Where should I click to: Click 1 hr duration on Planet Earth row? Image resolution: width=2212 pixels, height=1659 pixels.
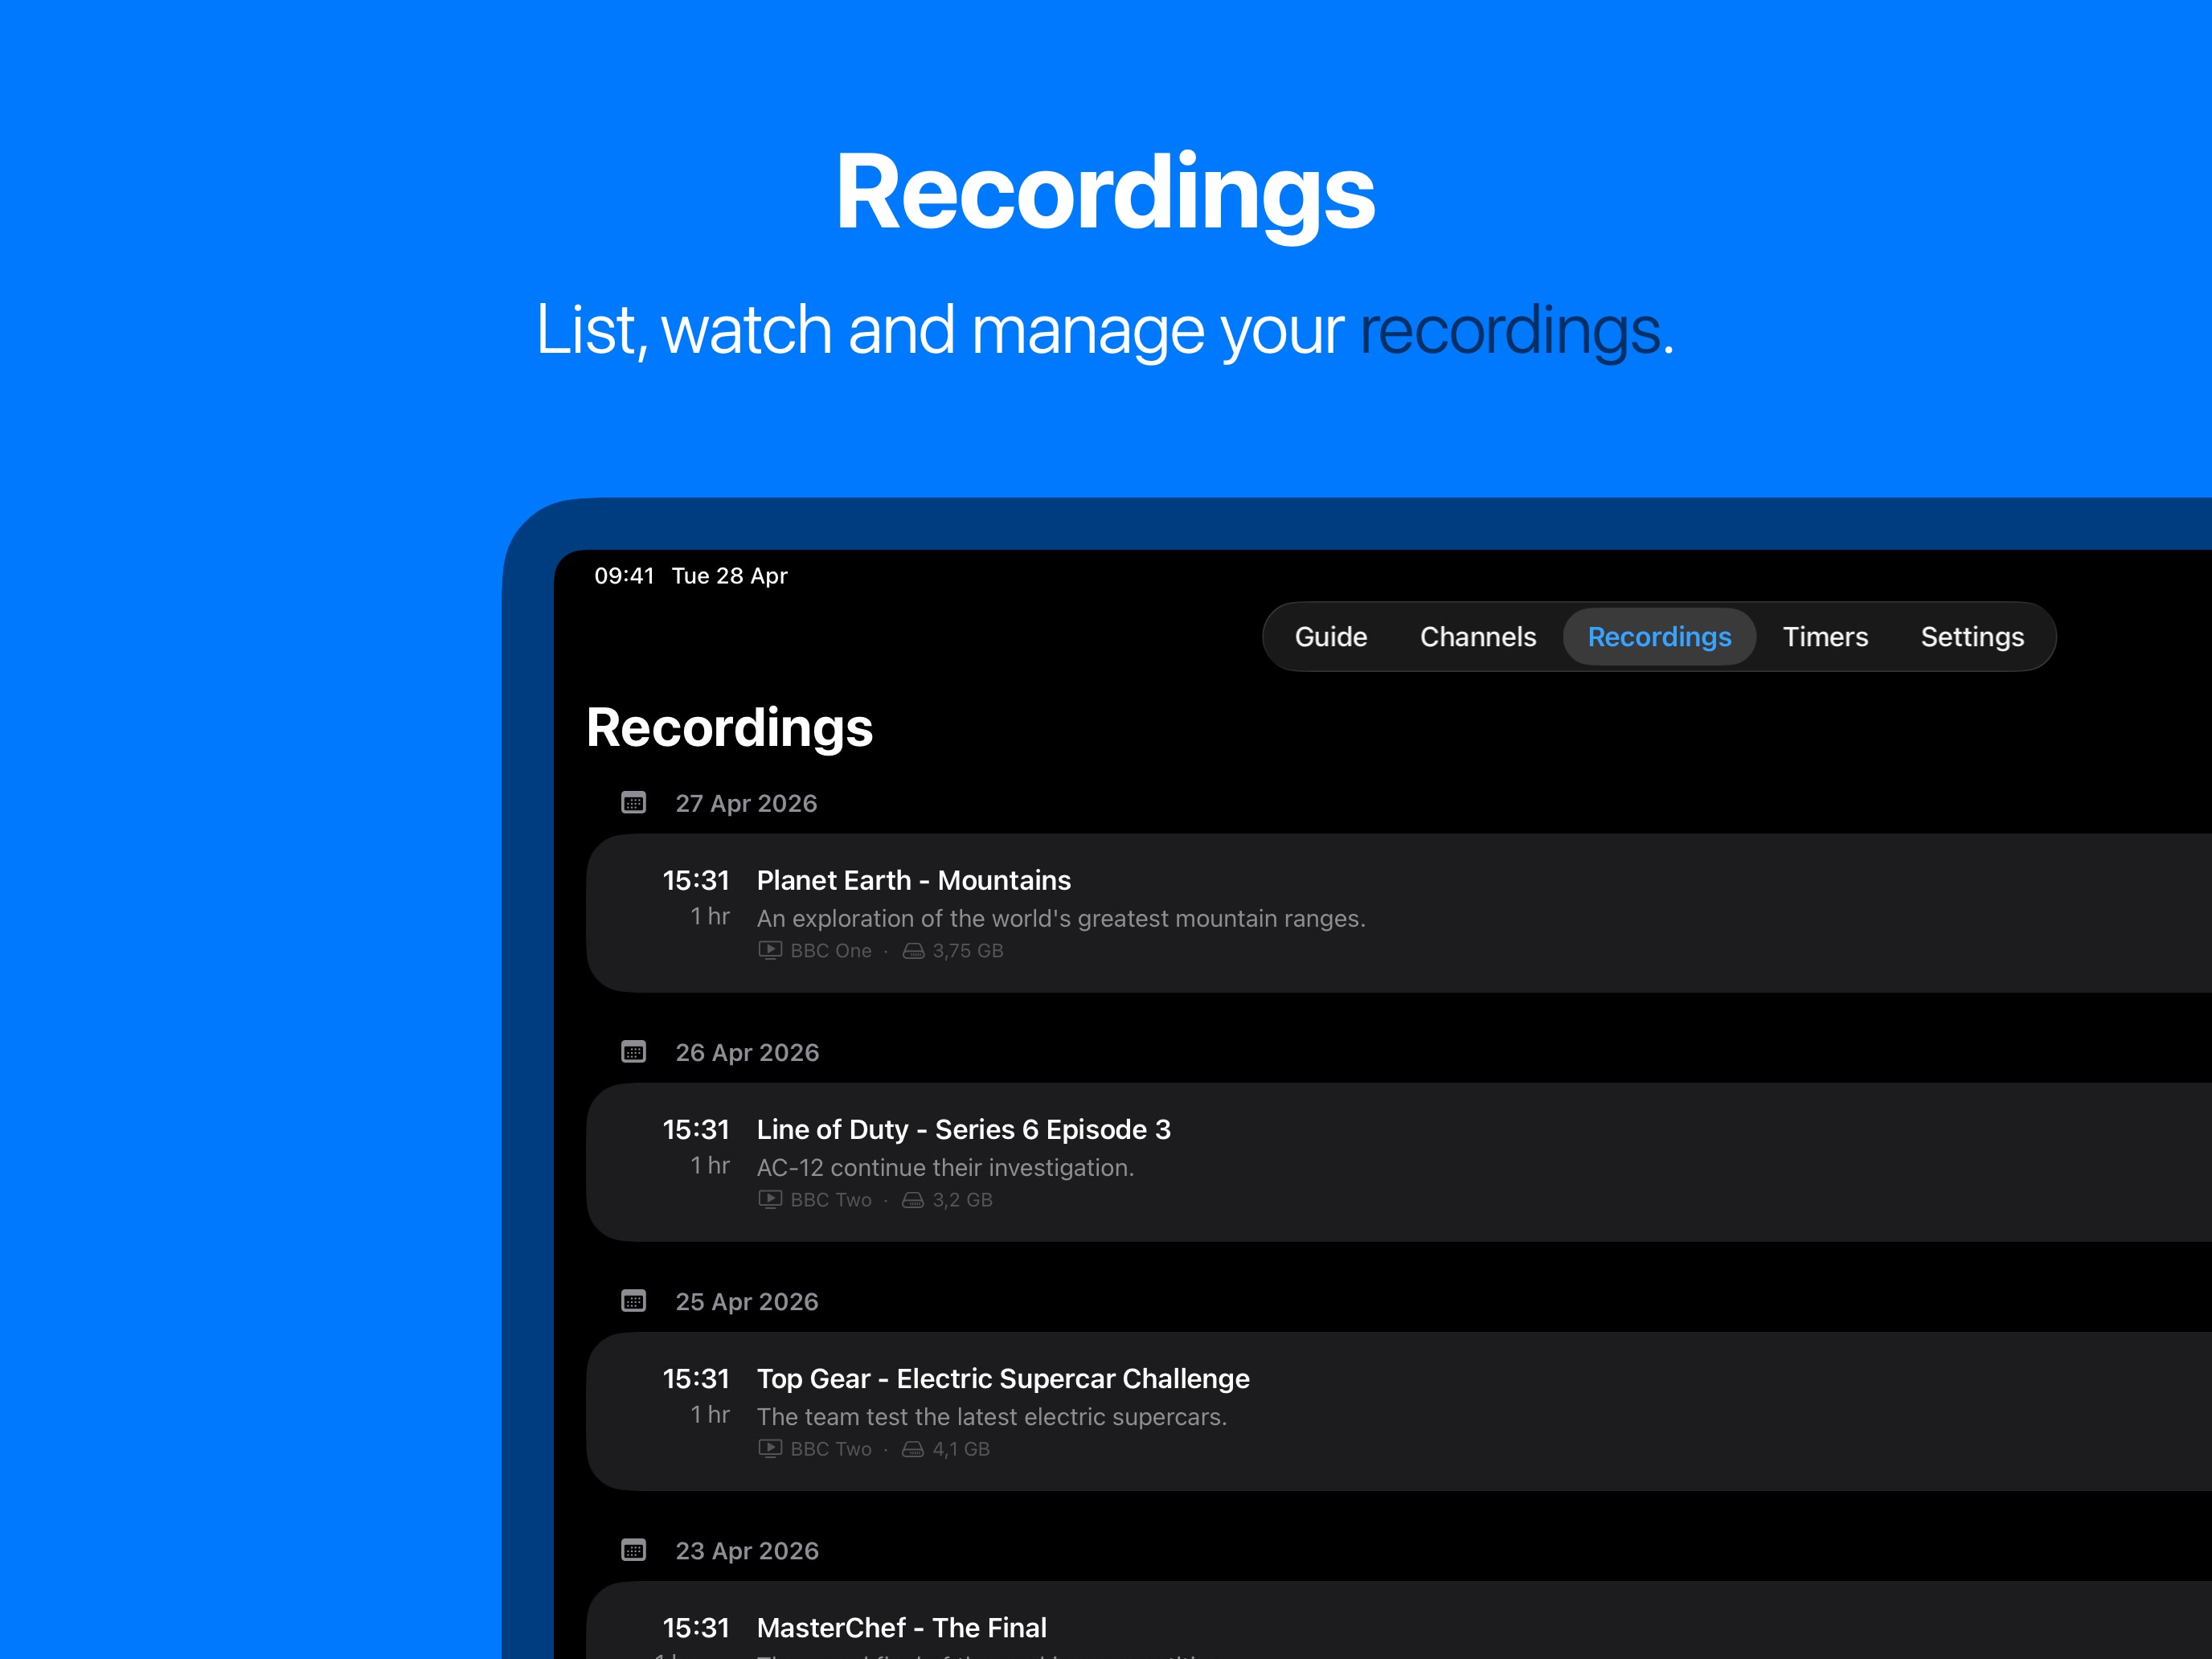point(710,916)
